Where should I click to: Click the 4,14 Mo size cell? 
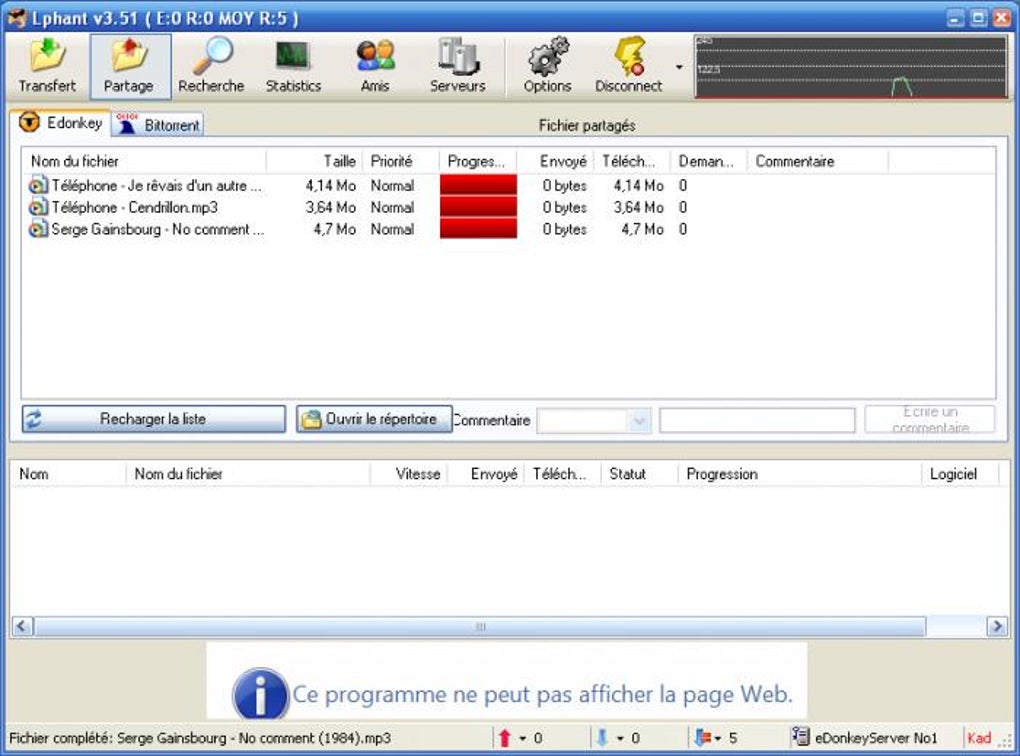click(x=331, y=186)
